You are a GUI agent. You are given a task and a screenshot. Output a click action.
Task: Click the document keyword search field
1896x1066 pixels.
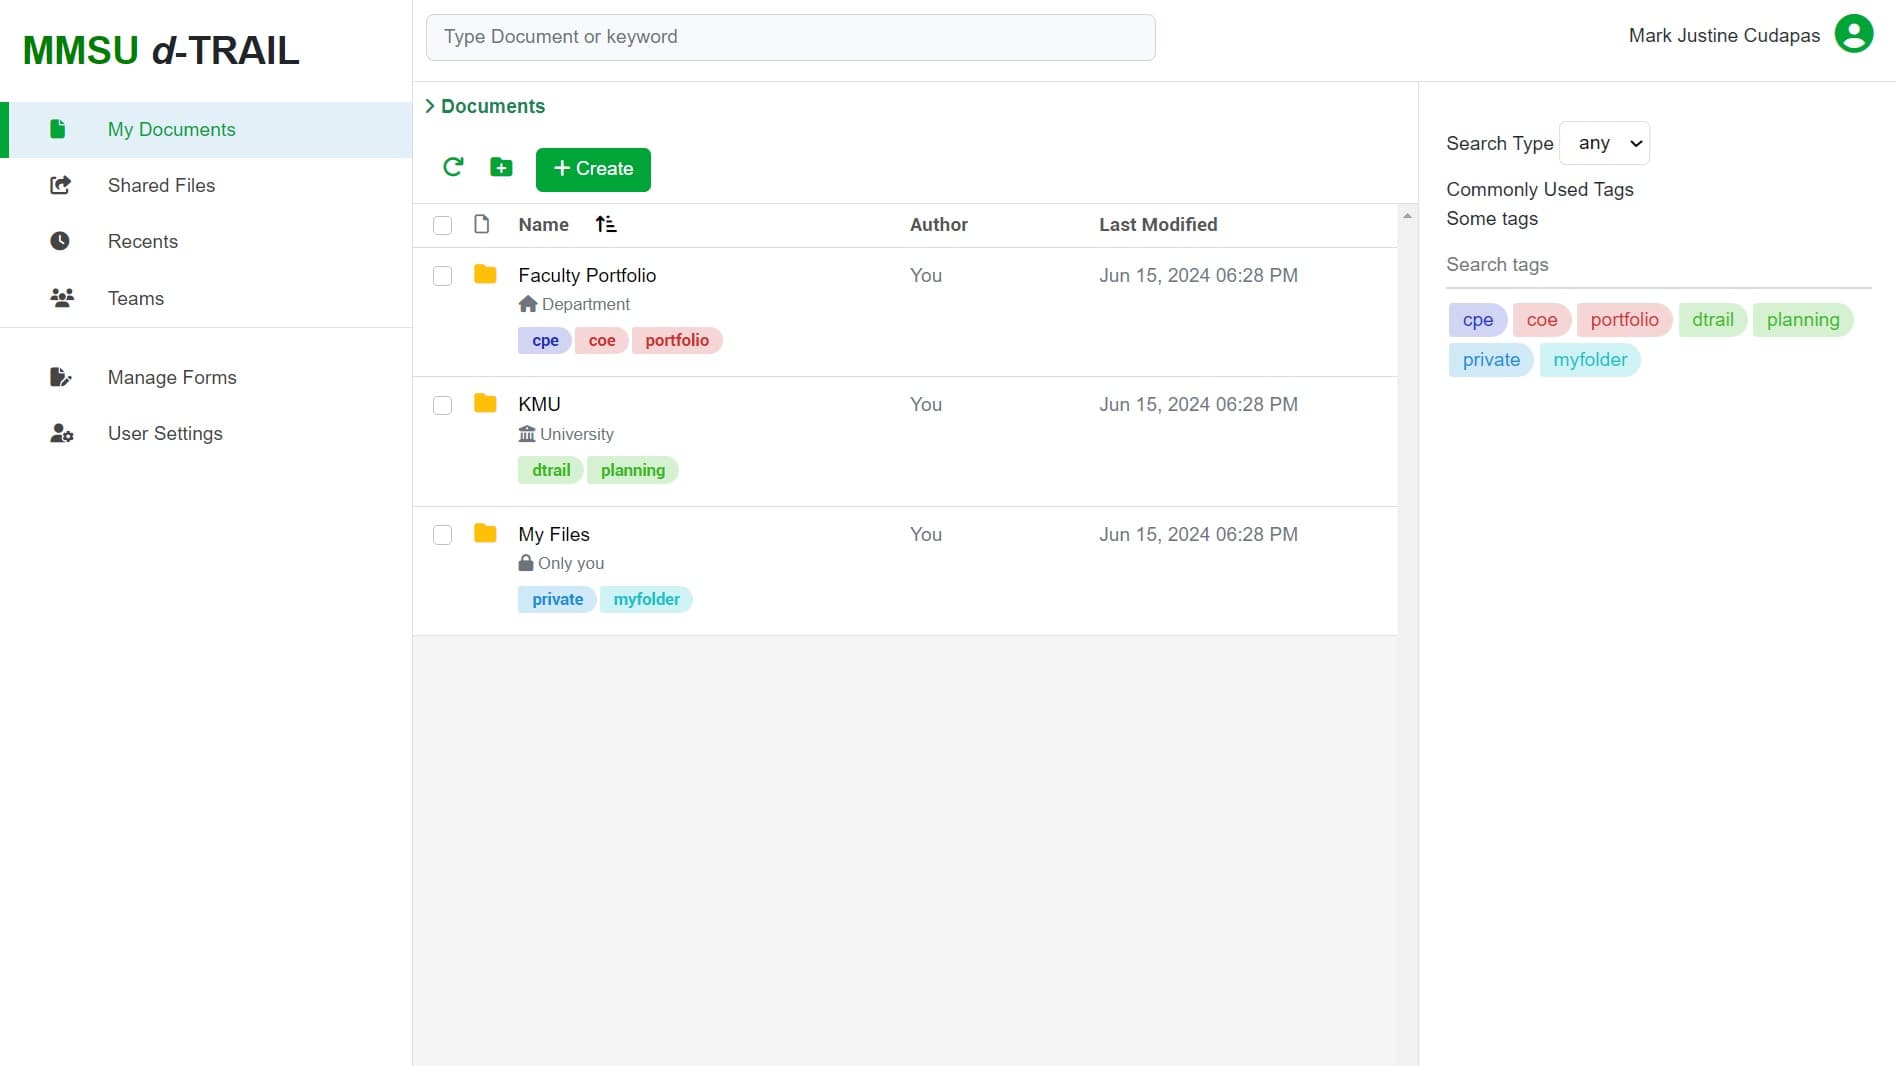[790, 37]
